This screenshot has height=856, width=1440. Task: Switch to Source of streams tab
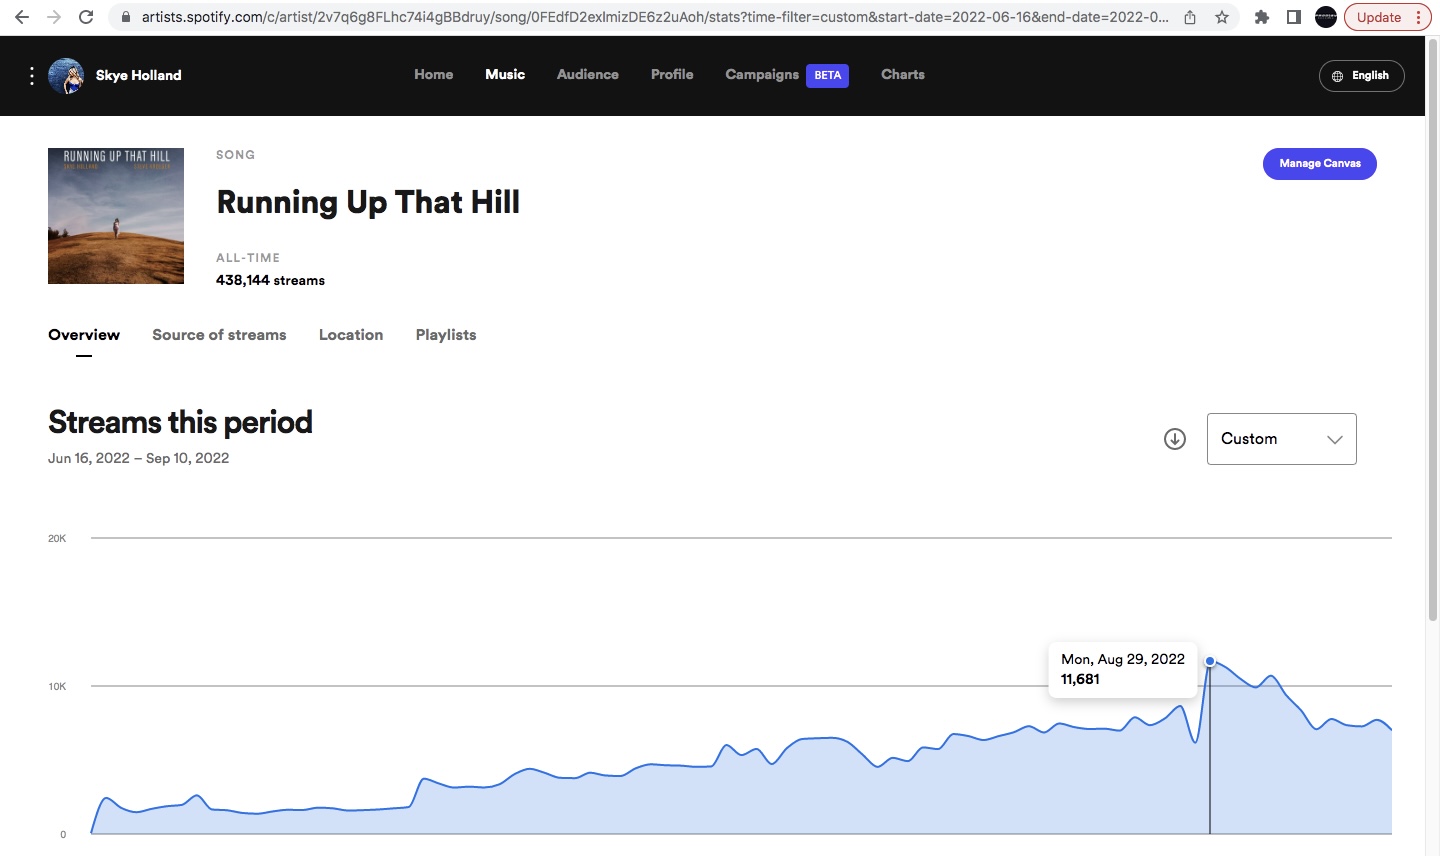(x=219, y=335)
